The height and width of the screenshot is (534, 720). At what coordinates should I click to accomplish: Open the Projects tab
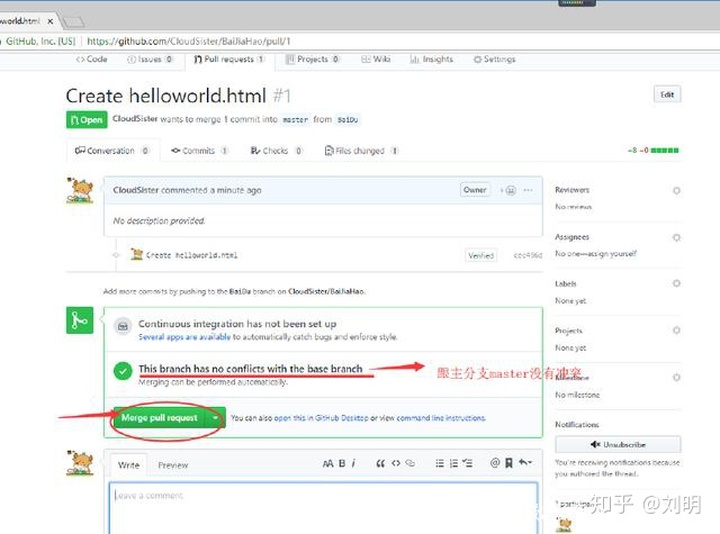[x=313, y=59]
